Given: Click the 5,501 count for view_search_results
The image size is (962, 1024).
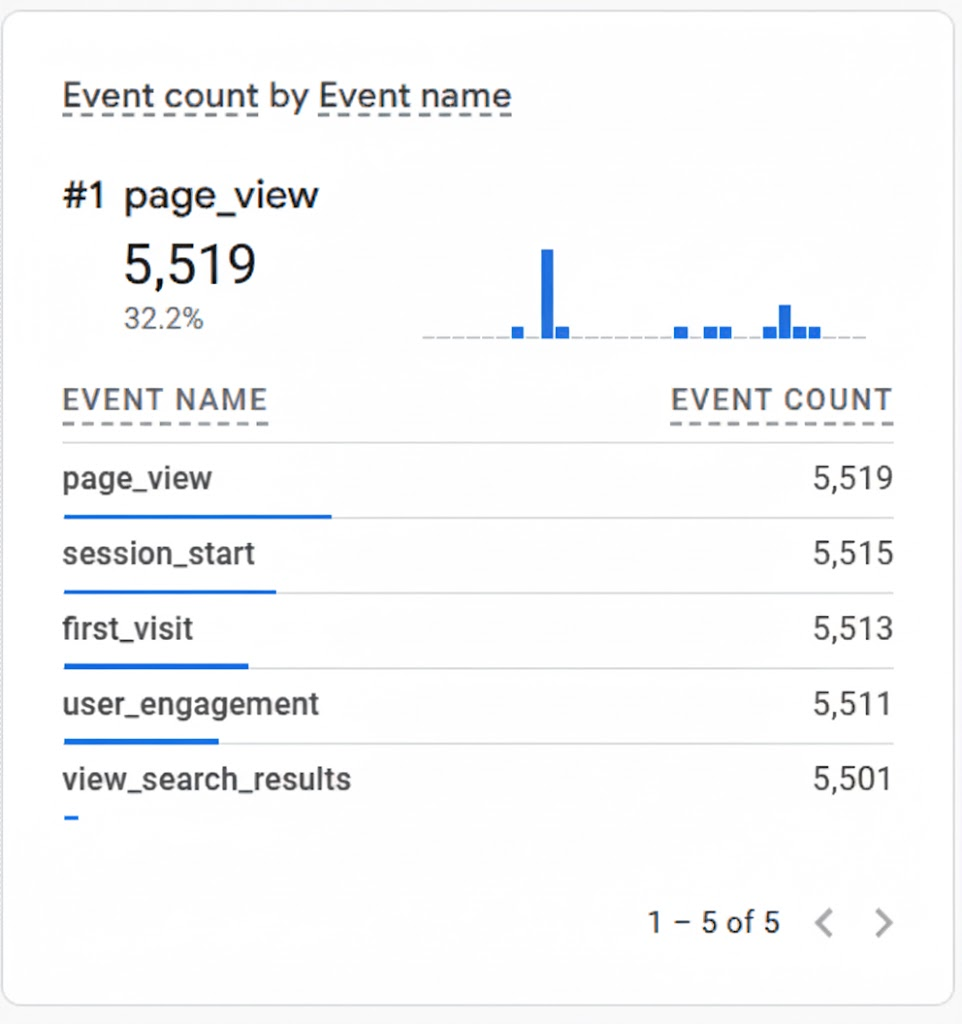Looking at the screenshot, I should (852, 778).
